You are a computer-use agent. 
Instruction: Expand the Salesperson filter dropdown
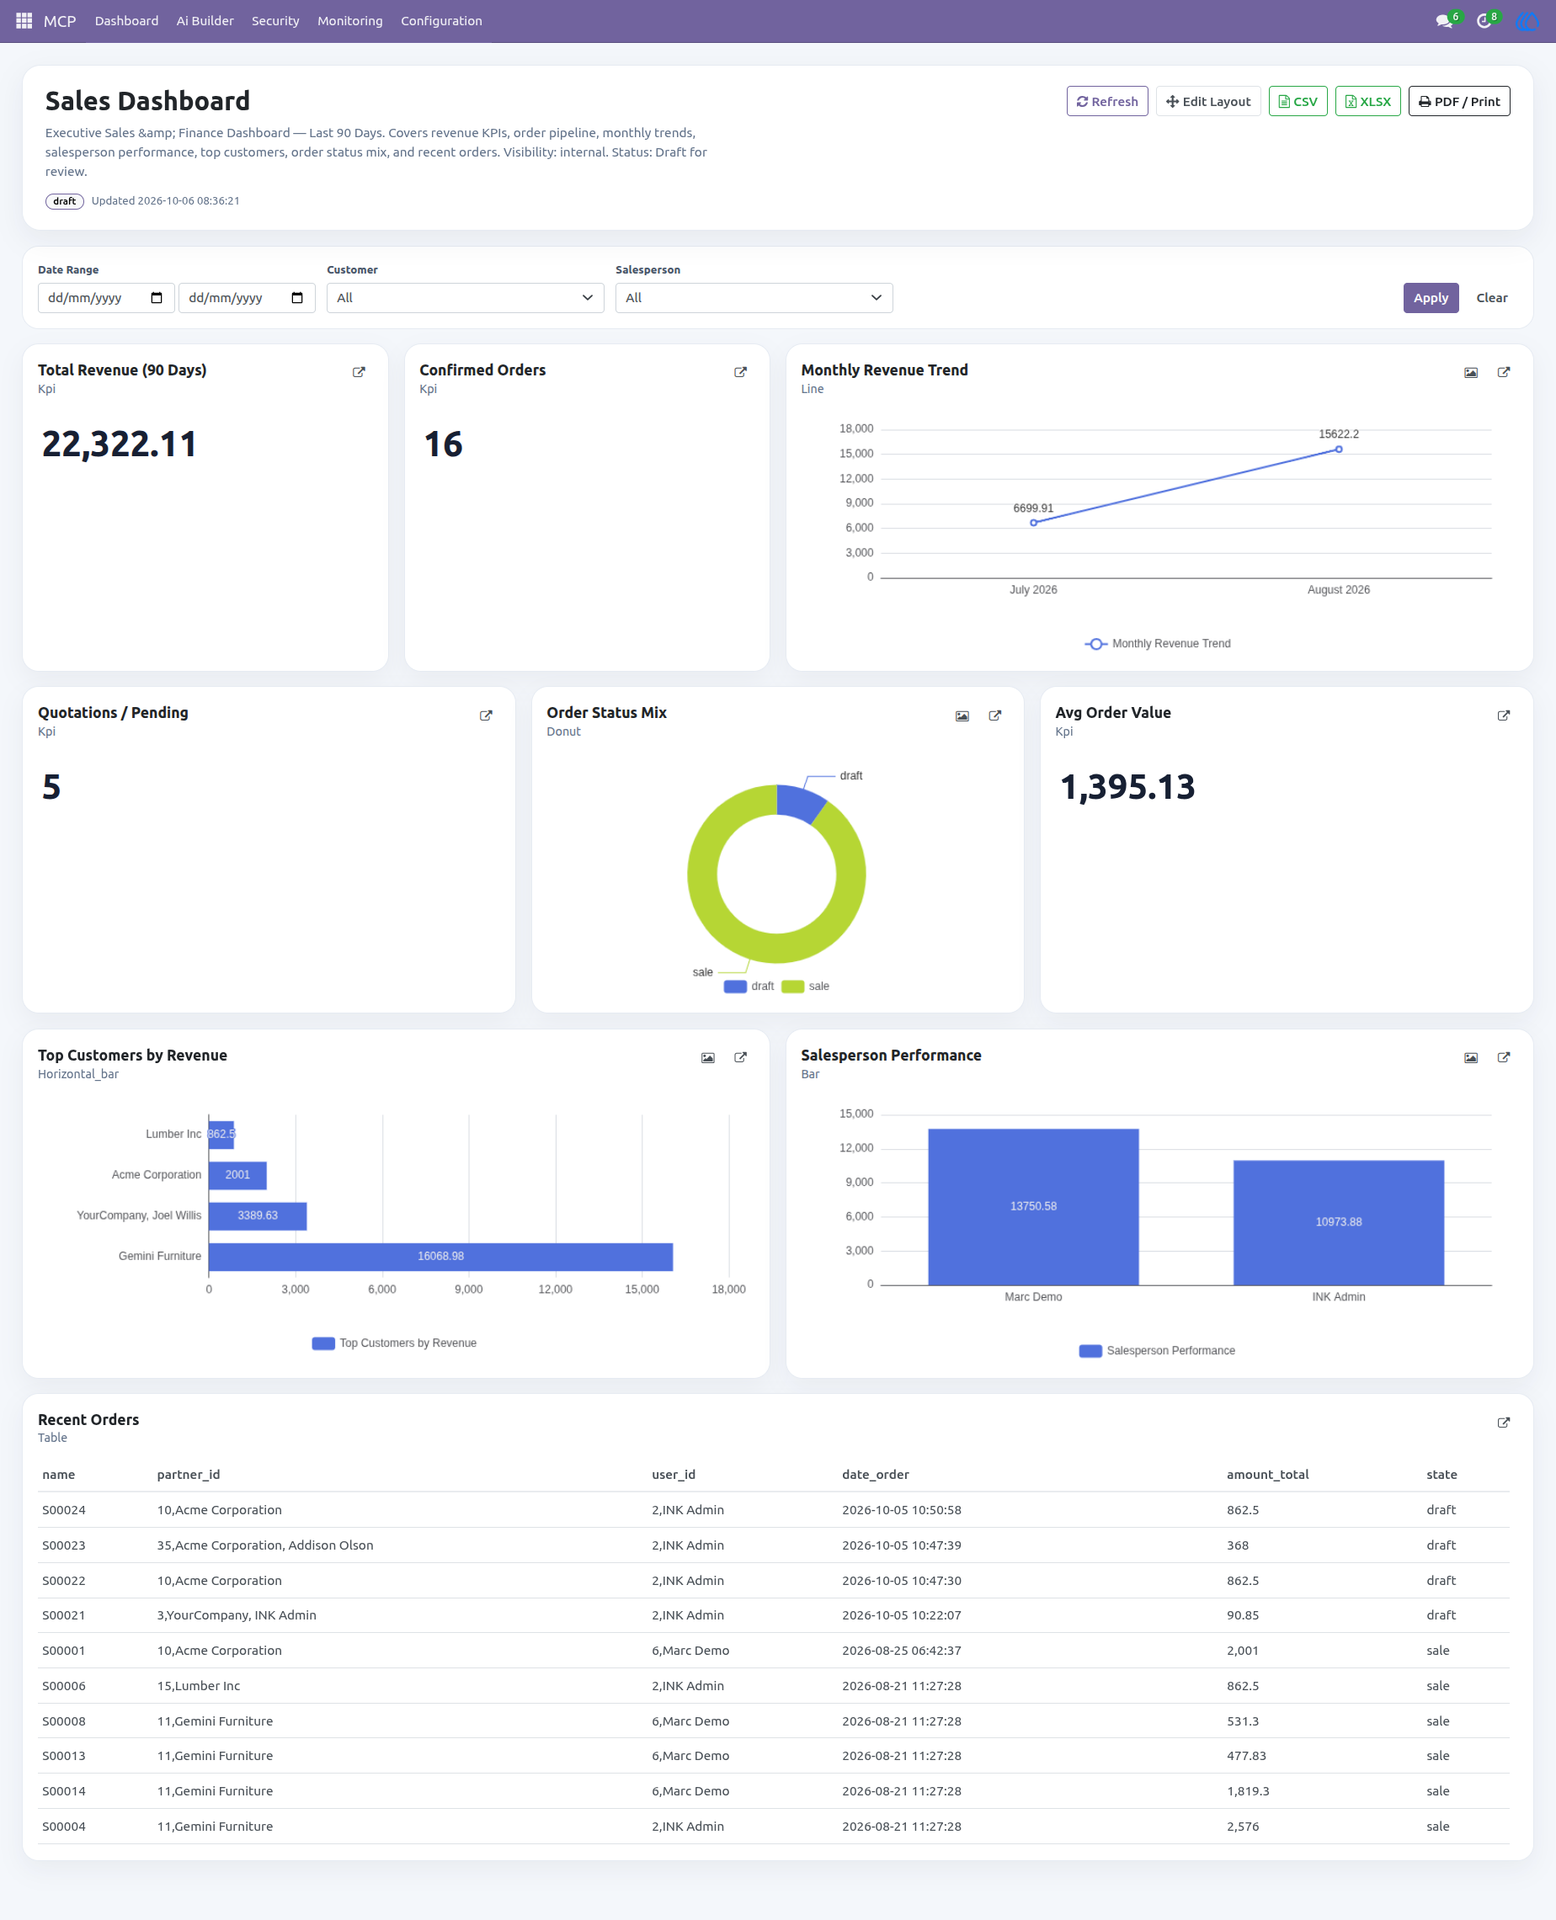point(753,298)
